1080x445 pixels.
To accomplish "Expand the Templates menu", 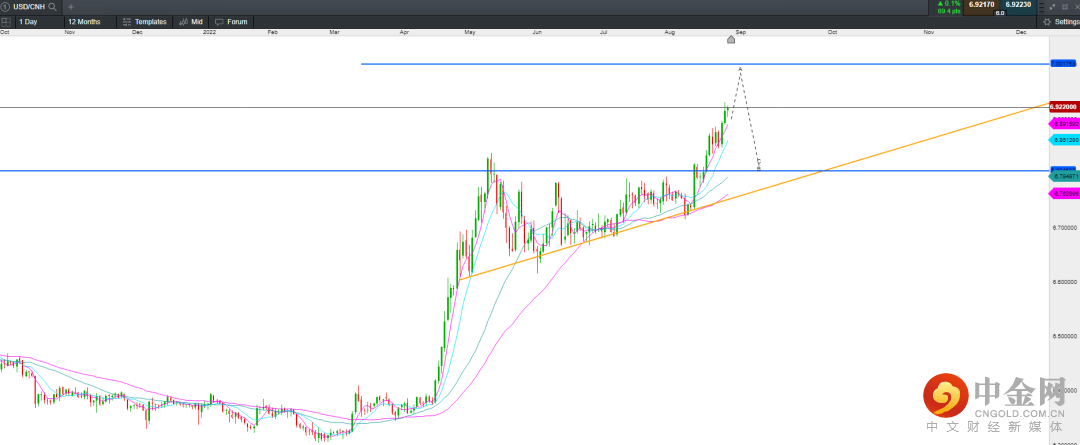I will [x=145, y=21].
